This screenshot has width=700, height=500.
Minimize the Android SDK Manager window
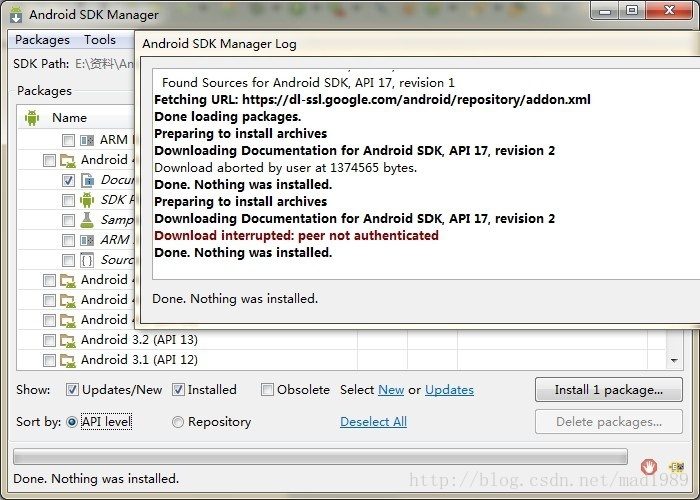click(x=605, y=11)
